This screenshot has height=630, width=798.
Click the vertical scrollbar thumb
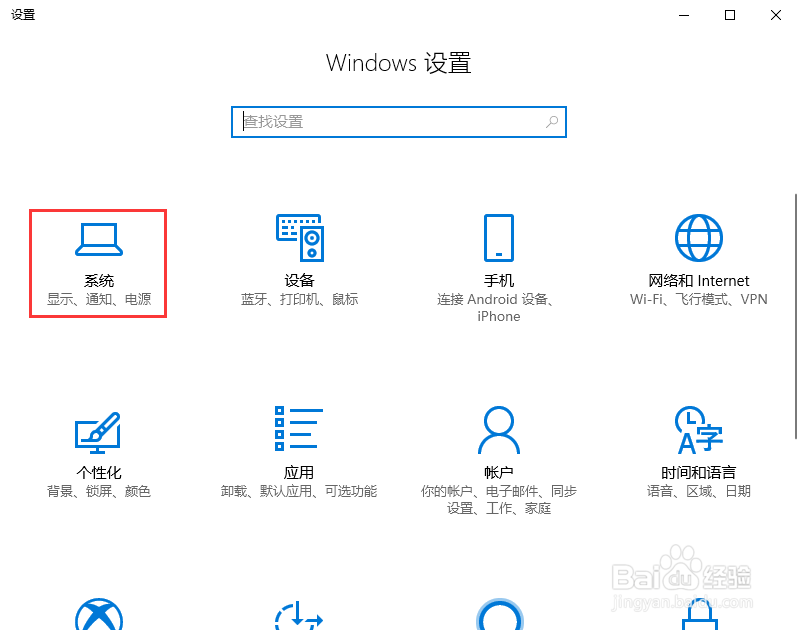796,316
